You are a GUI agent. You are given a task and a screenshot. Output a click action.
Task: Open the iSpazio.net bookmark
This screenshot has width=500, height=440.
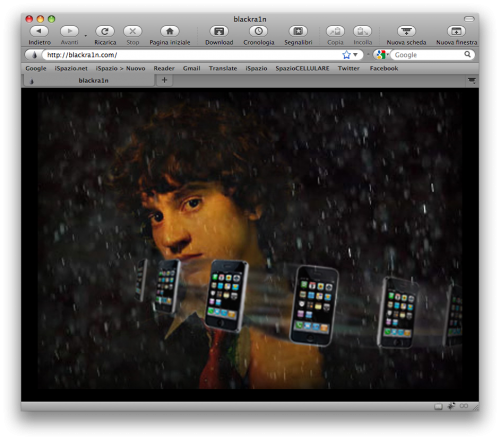tap(71, 68)
